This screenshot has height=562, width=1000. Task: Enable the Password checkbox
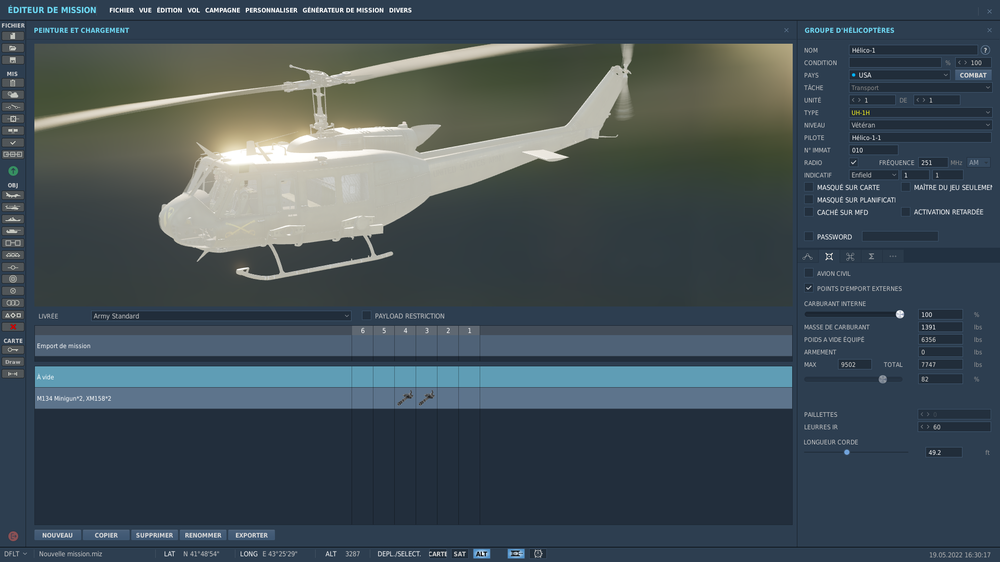click(x=809, y=237)
